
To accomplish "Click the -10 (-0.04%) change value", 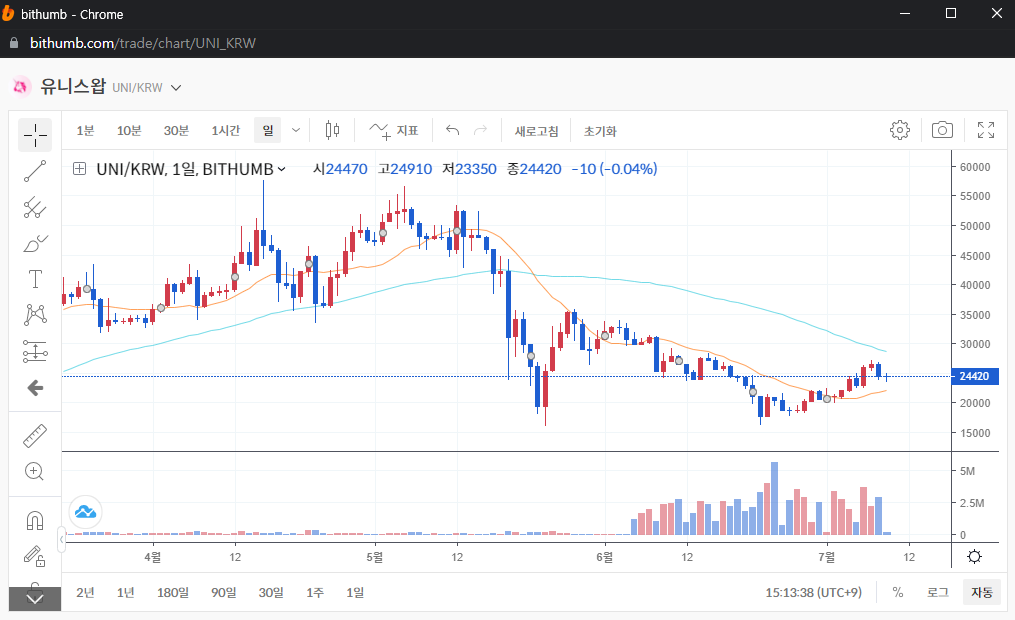I will pos(614,169).
